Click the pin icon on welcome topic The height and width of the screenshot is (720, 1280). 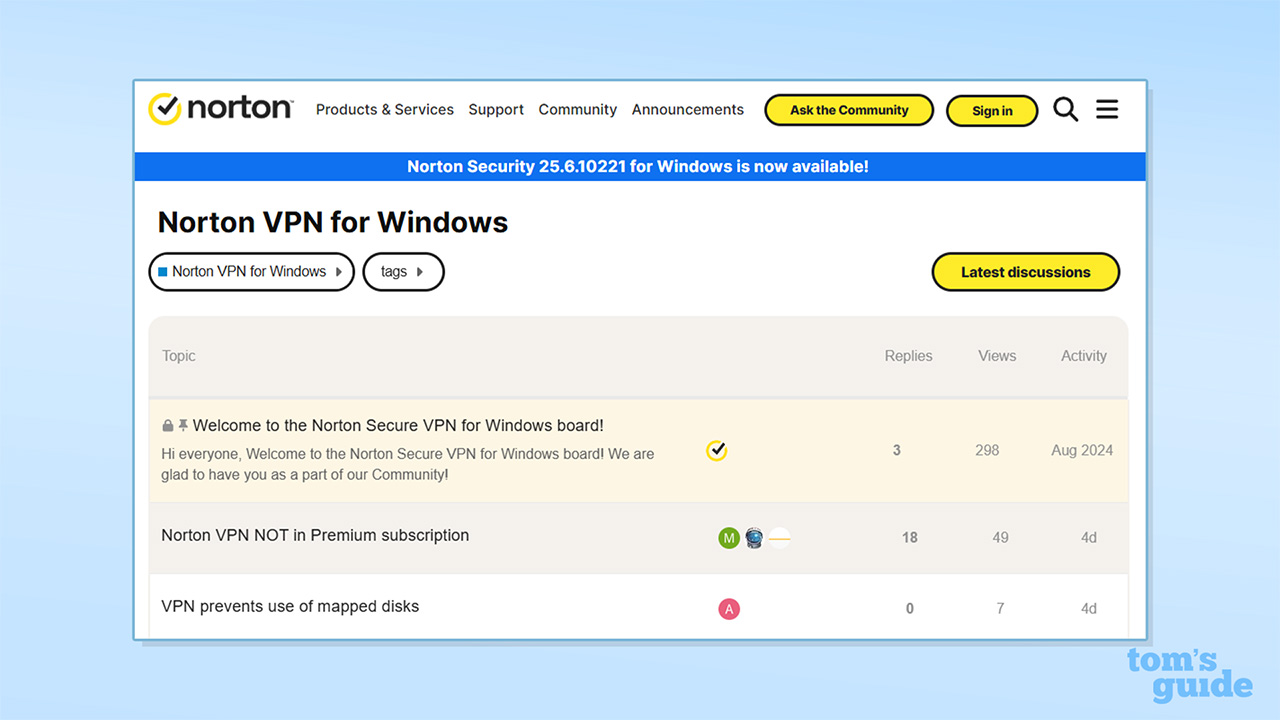(x=183, y=426)
